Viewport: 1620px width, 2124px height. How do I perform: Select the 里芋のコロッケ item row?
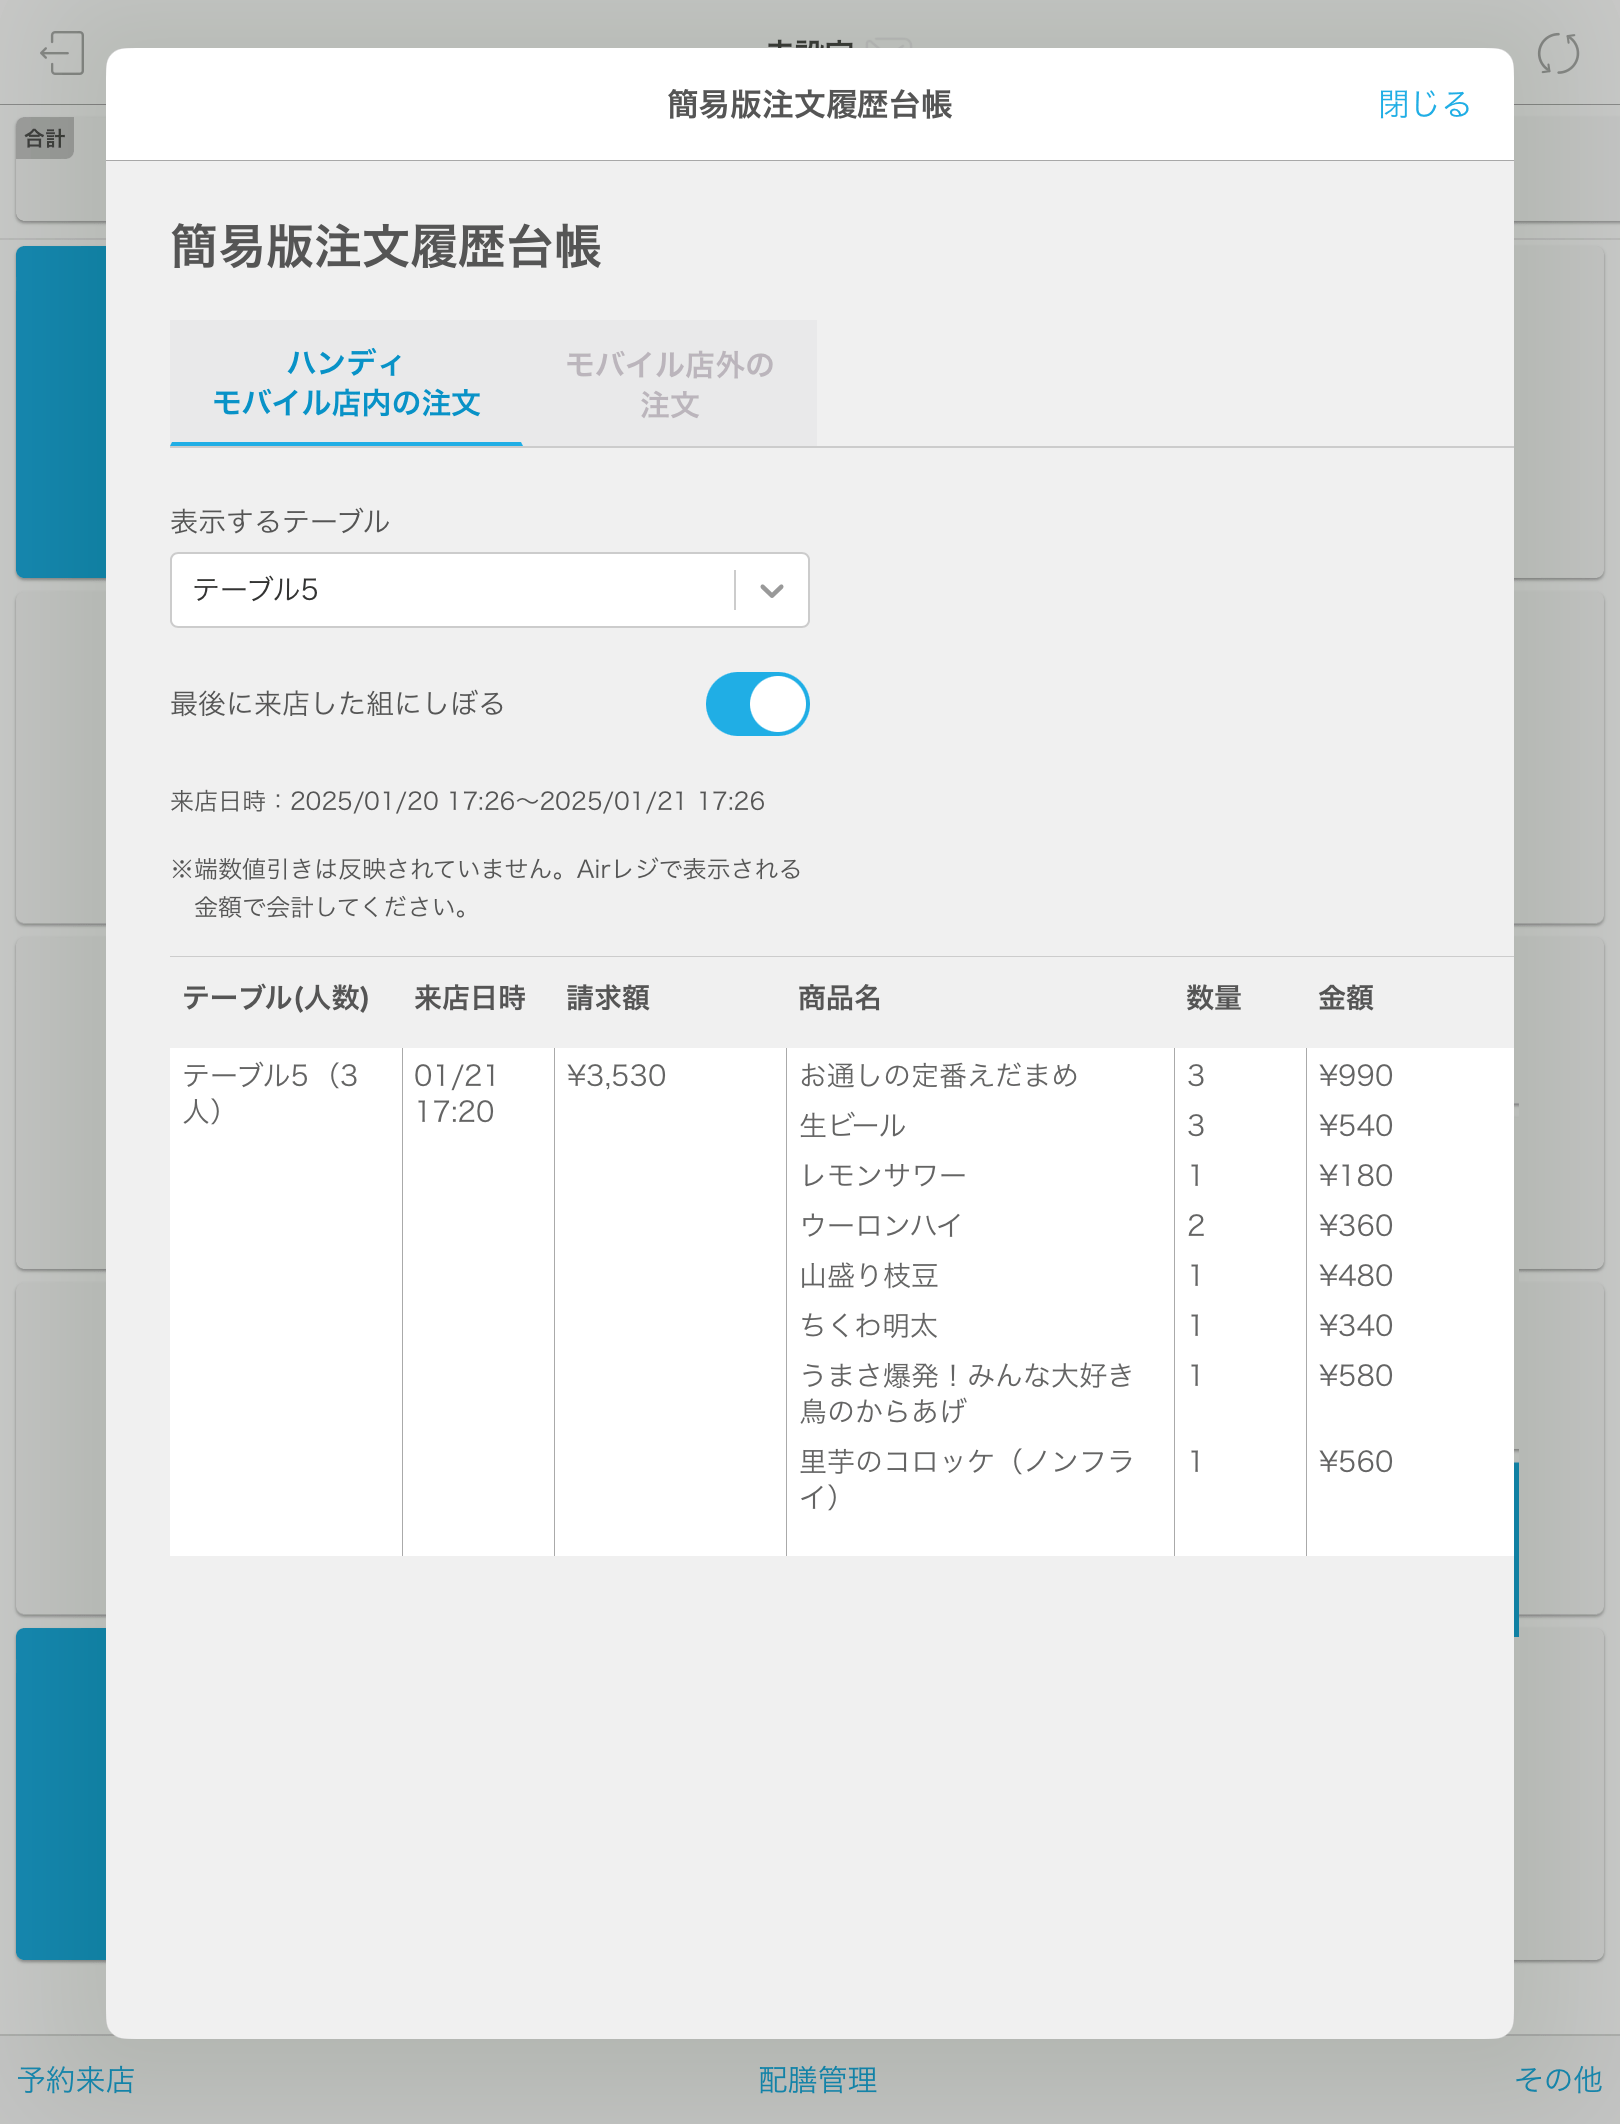click(x=965, y=1479)
